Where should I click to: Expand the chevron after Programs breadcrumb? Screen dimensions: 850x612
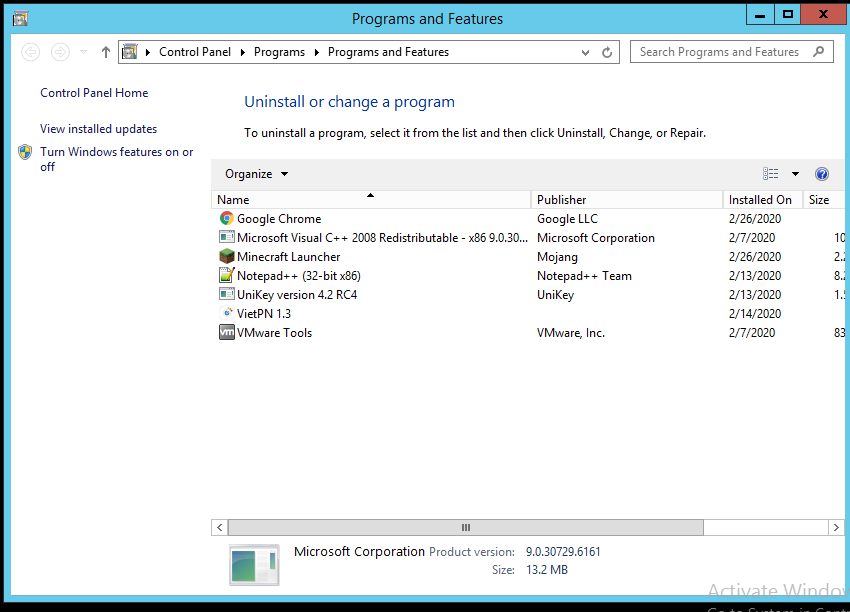(x=317, y=52)
